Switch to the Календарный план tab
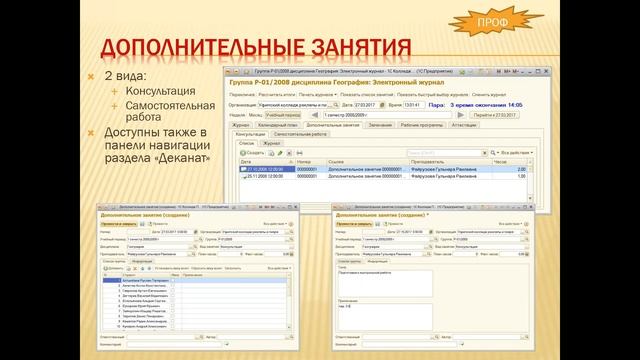The width and height of the screenshot is (640, 360). [x=278, y=125]
